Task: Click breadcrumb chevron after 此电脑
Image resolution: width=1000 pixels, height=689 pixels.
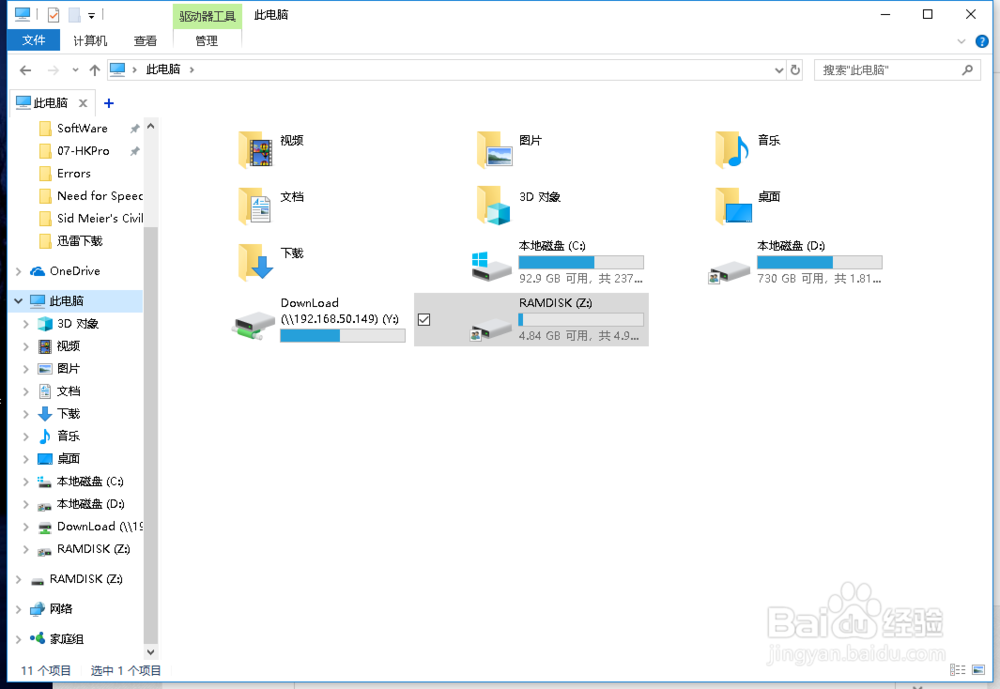Action: click(191, 70)
